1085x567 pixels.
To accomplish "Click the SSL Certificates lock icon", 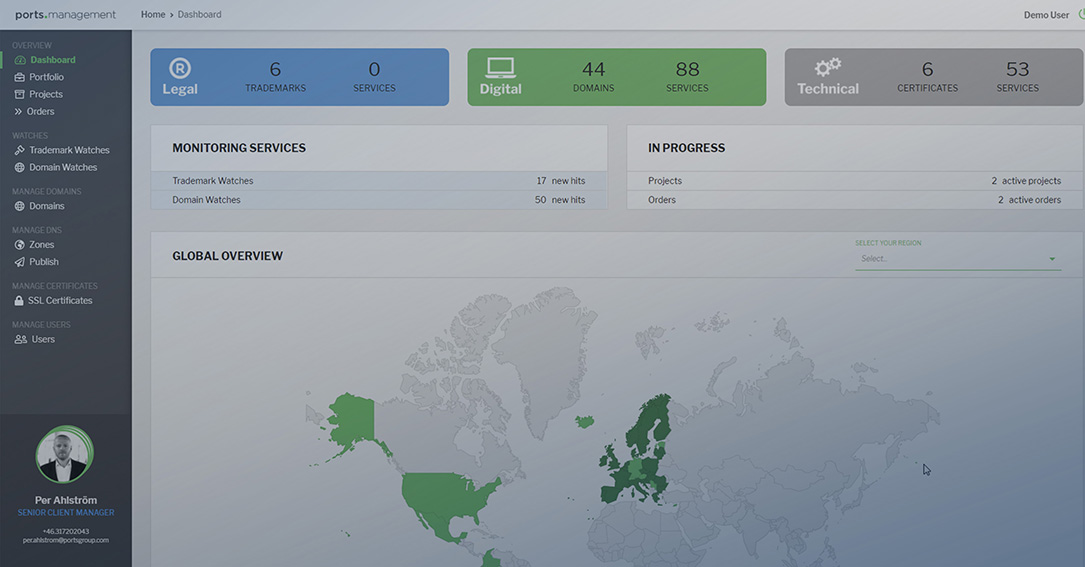I will point(19,300).
